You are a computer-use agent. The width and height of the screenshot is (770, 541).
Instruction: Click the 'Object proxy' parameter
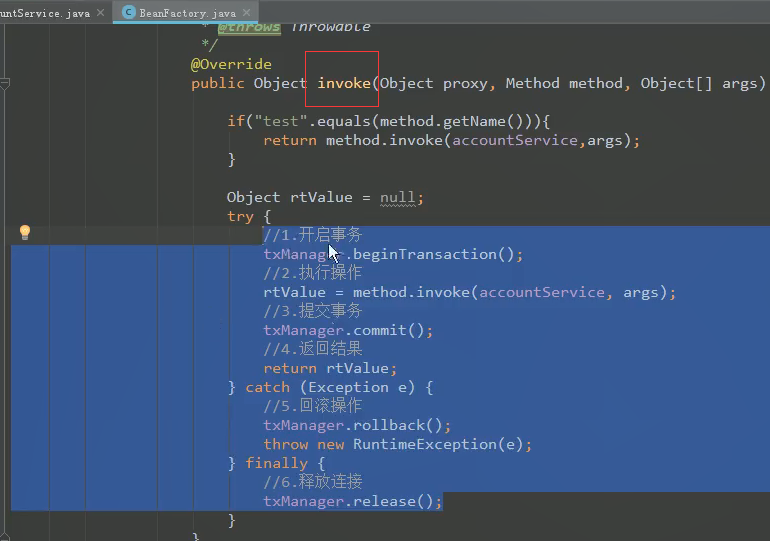pyautogui.click(x=433, y=83)
